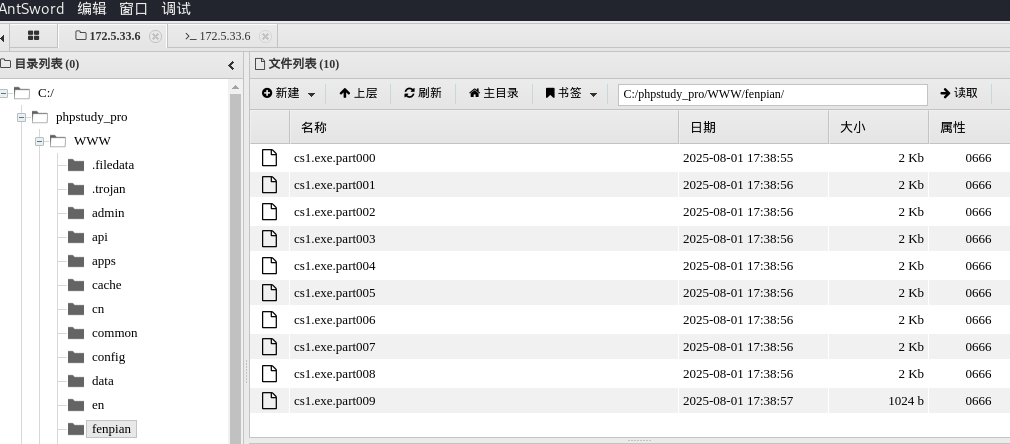Collapse the C:/ tree node
1010x444 pixels.
(x=4, y=93)
